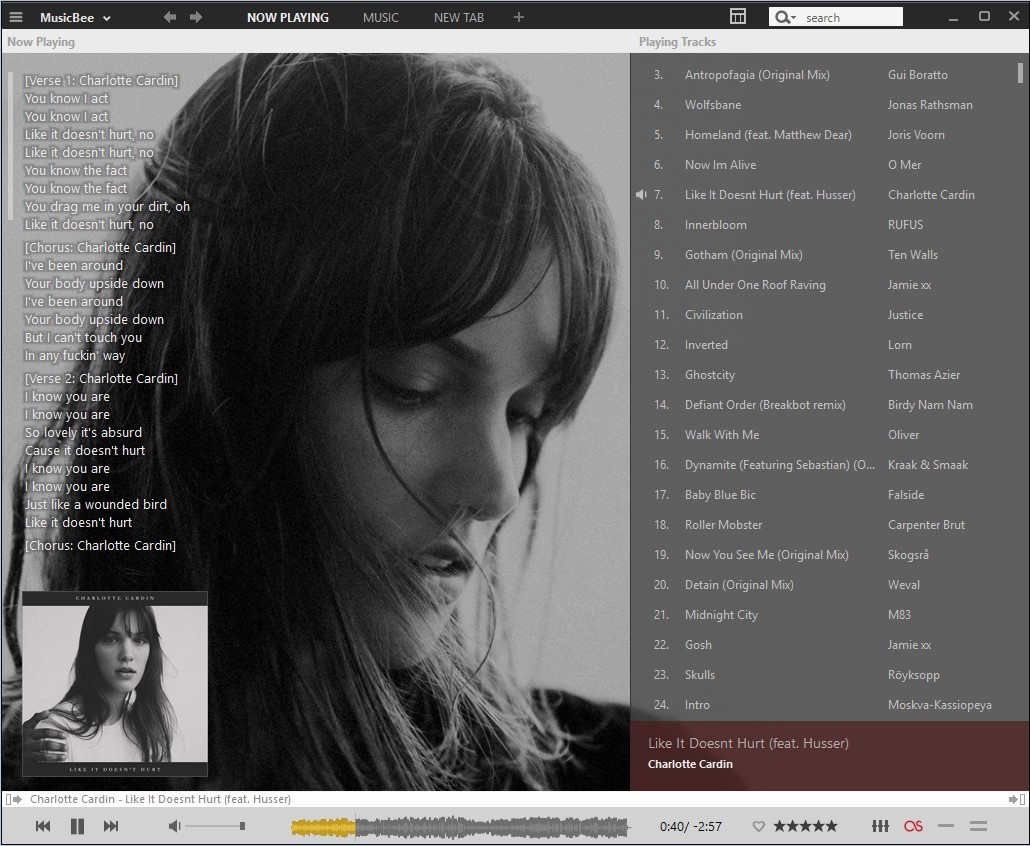This screenshot has width=1030, height=846.
Task: Go back to the previous track
Action: [43, 826]
